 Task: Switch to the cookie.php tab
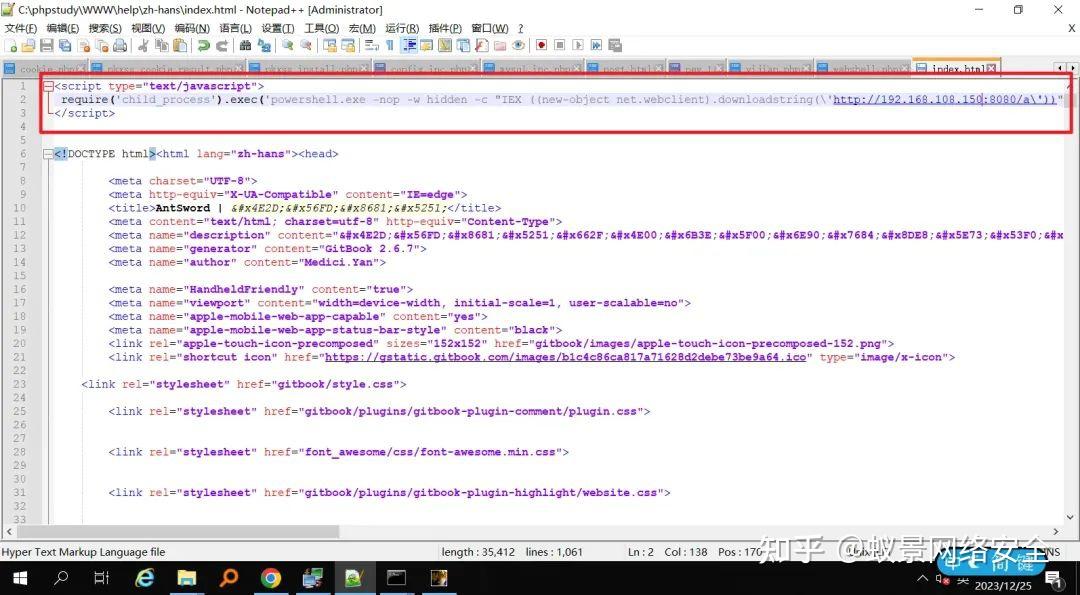pyautogui.click(x=45, y=68)
